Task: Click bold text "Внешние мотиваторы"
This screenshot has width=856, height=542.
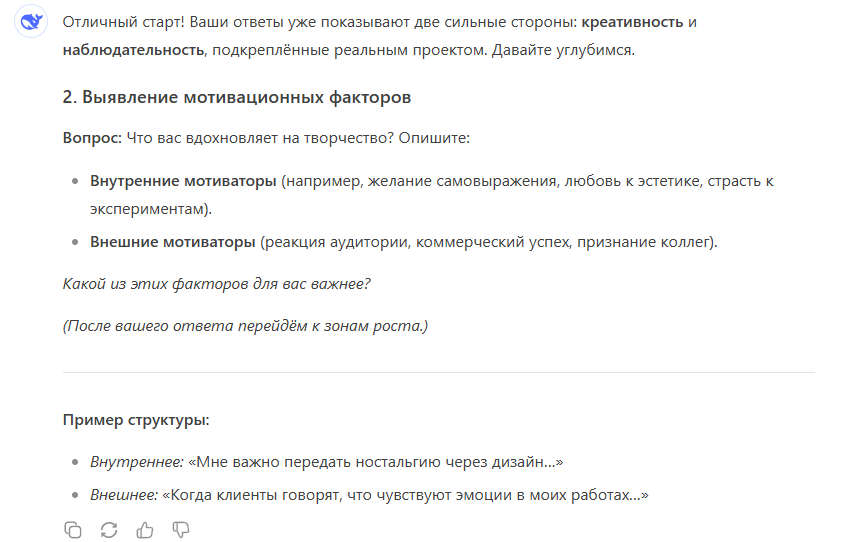Action: coord(173,242)
